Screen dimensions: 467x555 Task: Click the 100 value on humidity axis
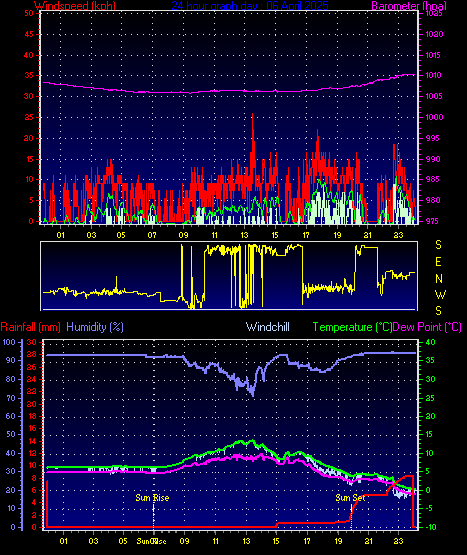click(9, 342)
